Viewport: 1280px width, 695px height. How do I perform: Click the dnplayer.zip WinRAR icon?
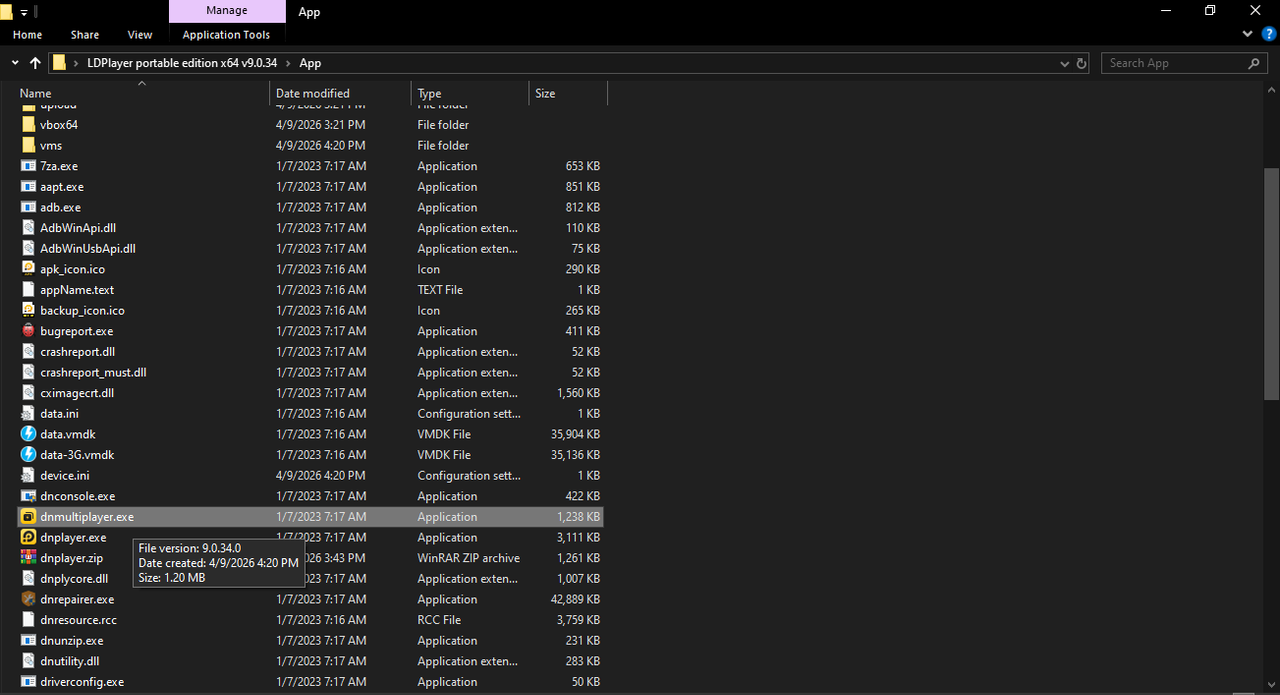(29, 558)
